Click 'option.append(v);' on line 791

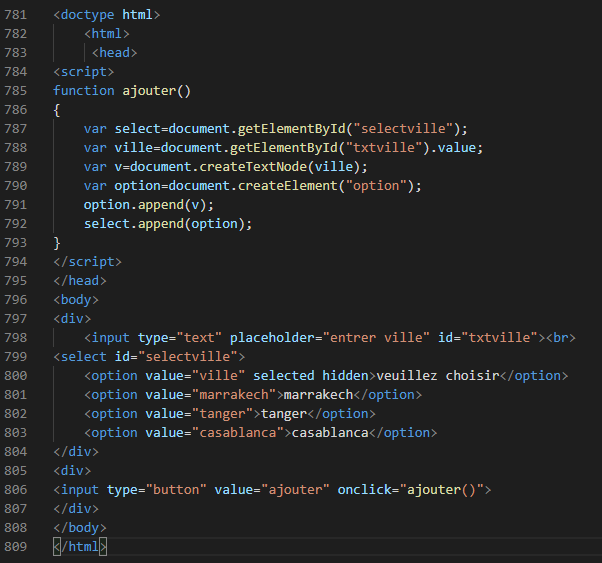tap(149, 205)
